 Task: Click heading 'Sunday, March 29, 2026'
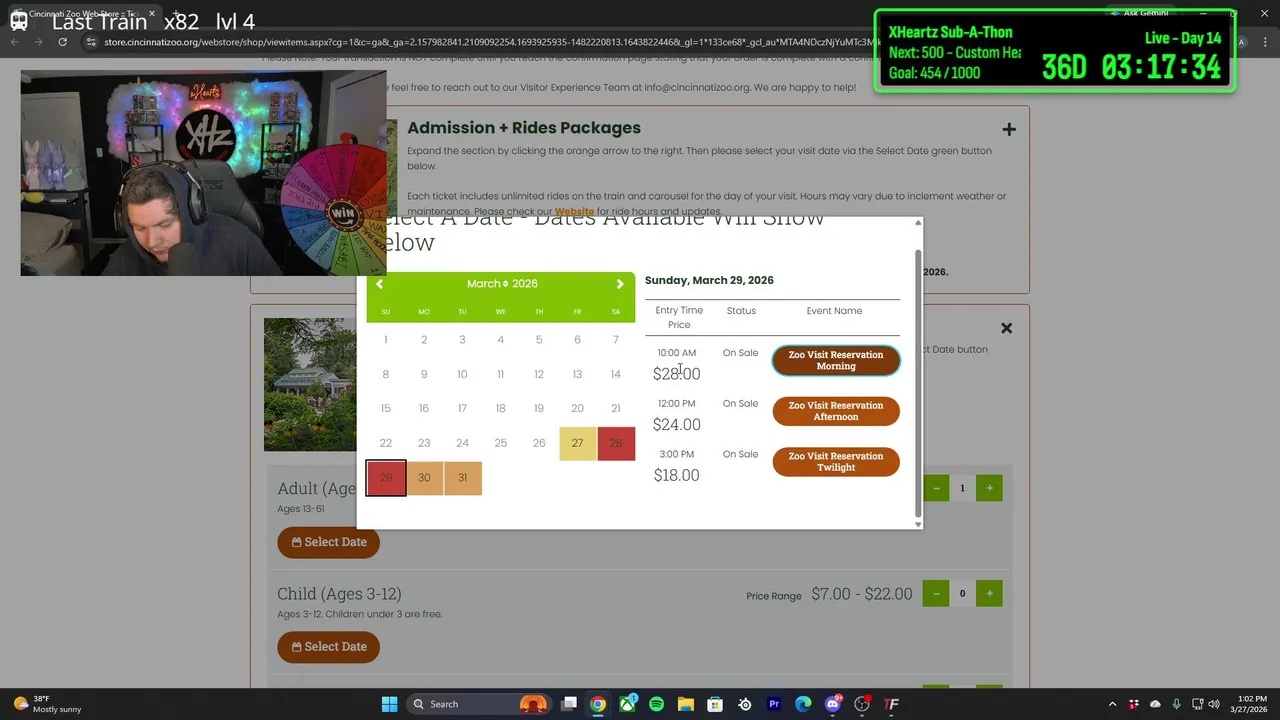point(709,280)
